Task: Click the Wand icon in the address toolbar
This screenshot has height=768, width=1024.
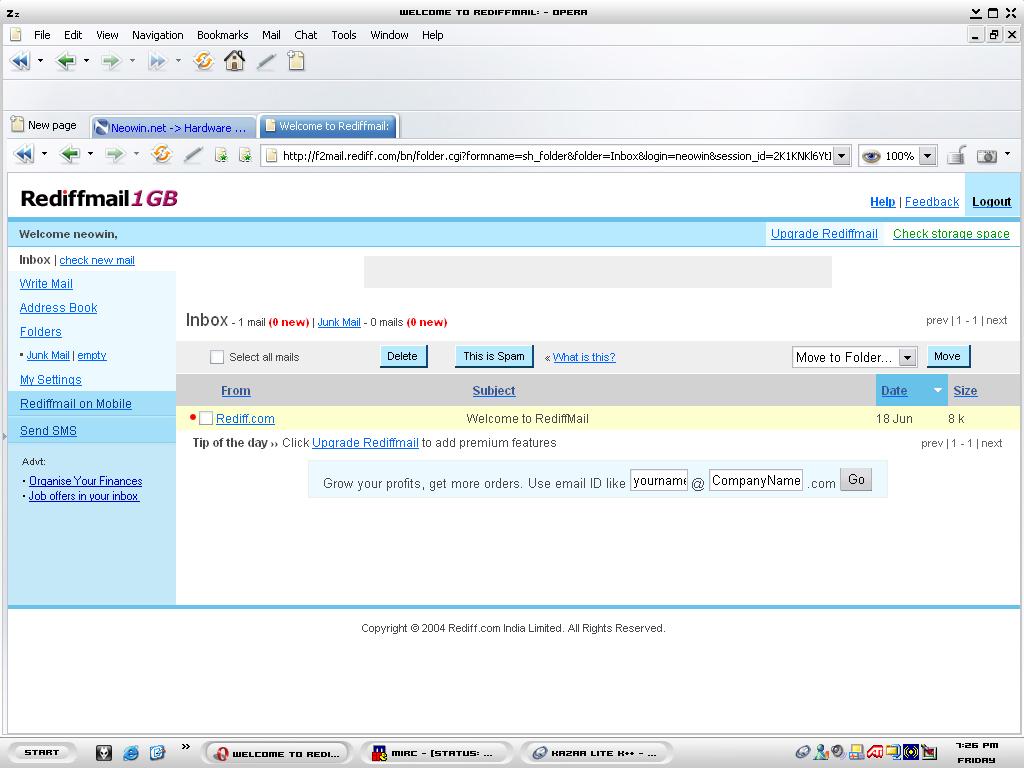Action: [193, 155]
